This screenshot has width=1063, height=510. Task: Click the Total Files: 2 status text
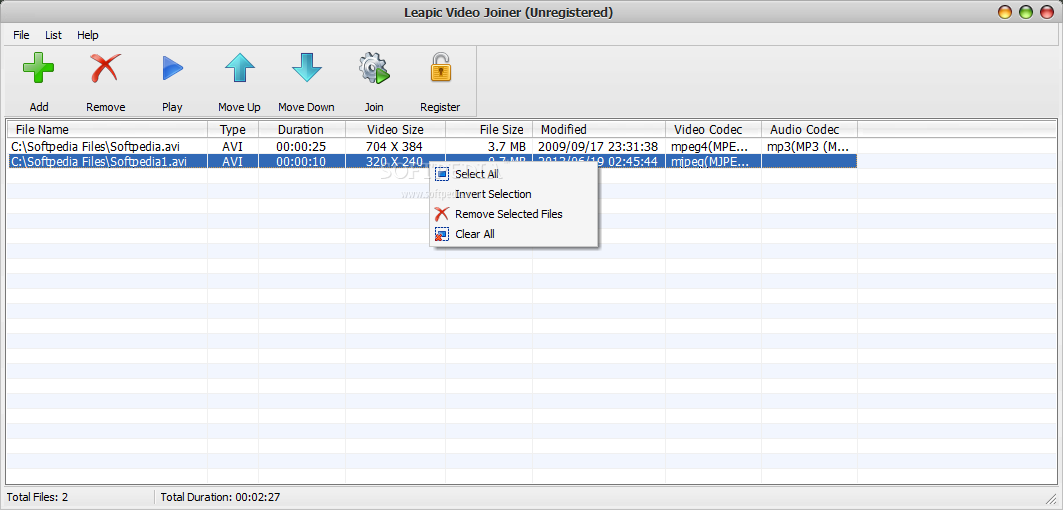[37, 497]
